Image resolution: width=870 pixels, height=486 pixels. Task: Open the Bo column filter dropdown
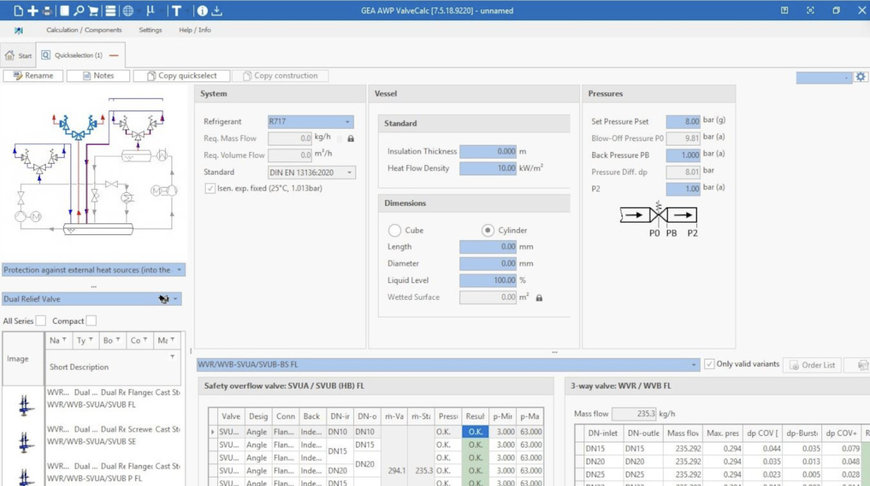(x=118, y=339)
